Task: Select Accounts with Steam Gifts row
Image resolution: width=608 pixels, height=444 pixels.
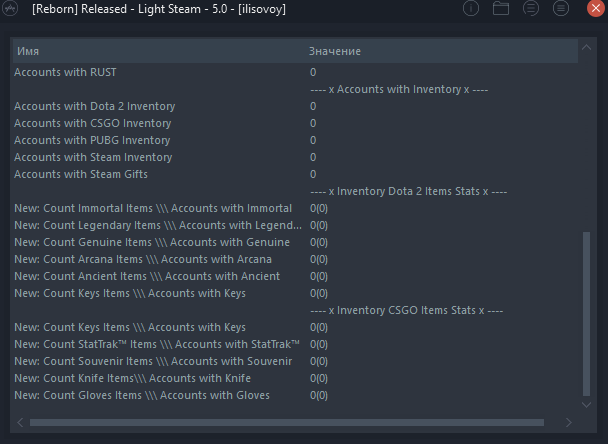Action: [x=295, y=174]
